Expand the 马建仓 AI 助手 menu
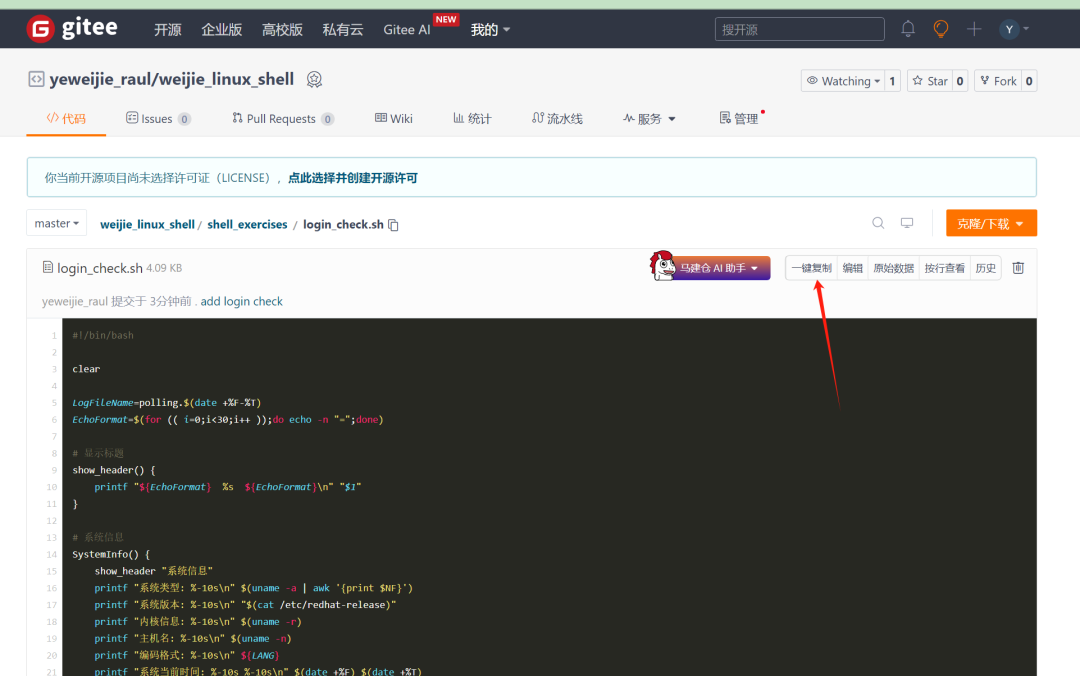Image resolution: width=1080 pixels, height=676 pixels. 719,268
